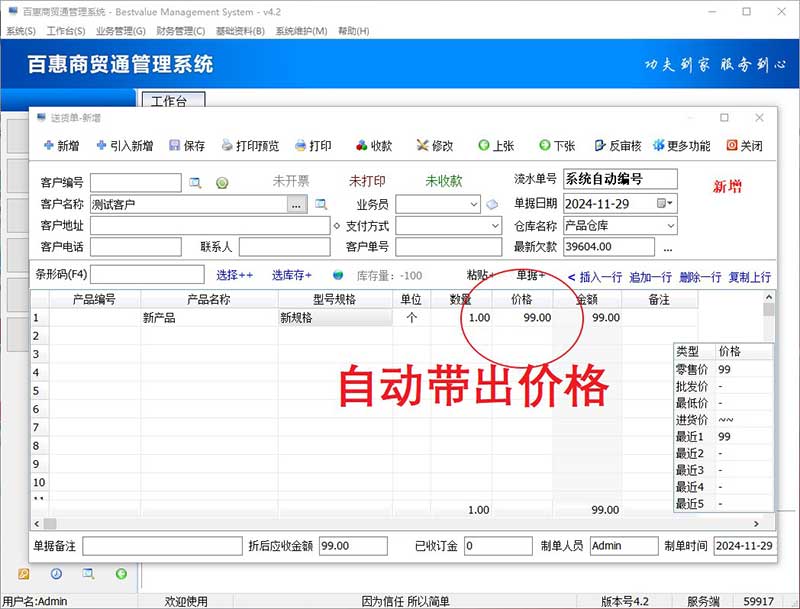Click the 联系人 input field

(x=285, y=247)
